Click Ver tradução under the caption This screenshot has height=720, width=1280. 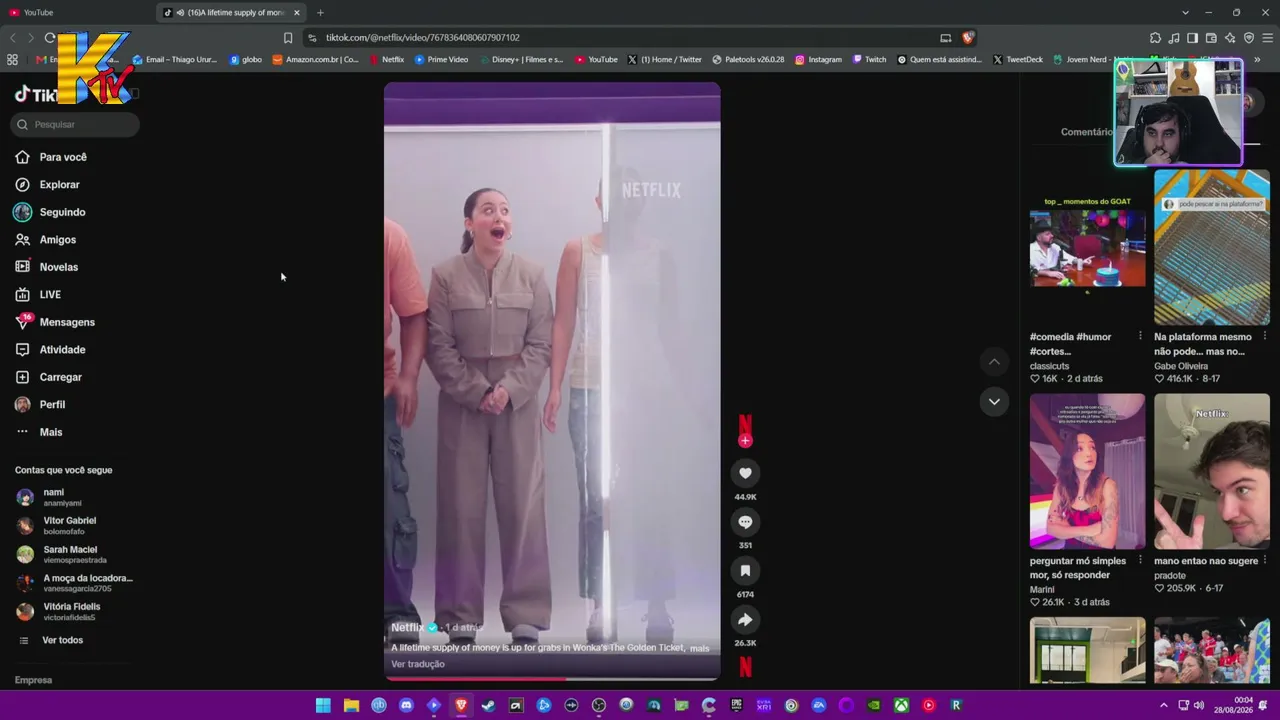[418, 664]
